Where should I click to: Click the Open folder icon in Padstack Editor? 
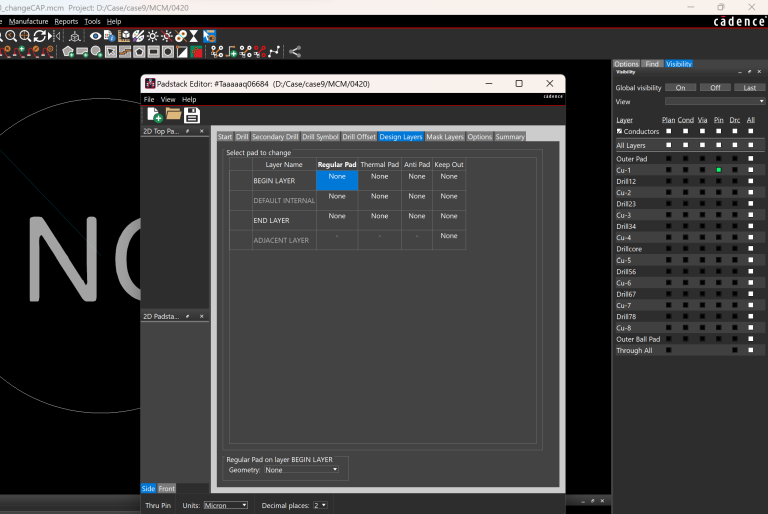click(173, 115)
